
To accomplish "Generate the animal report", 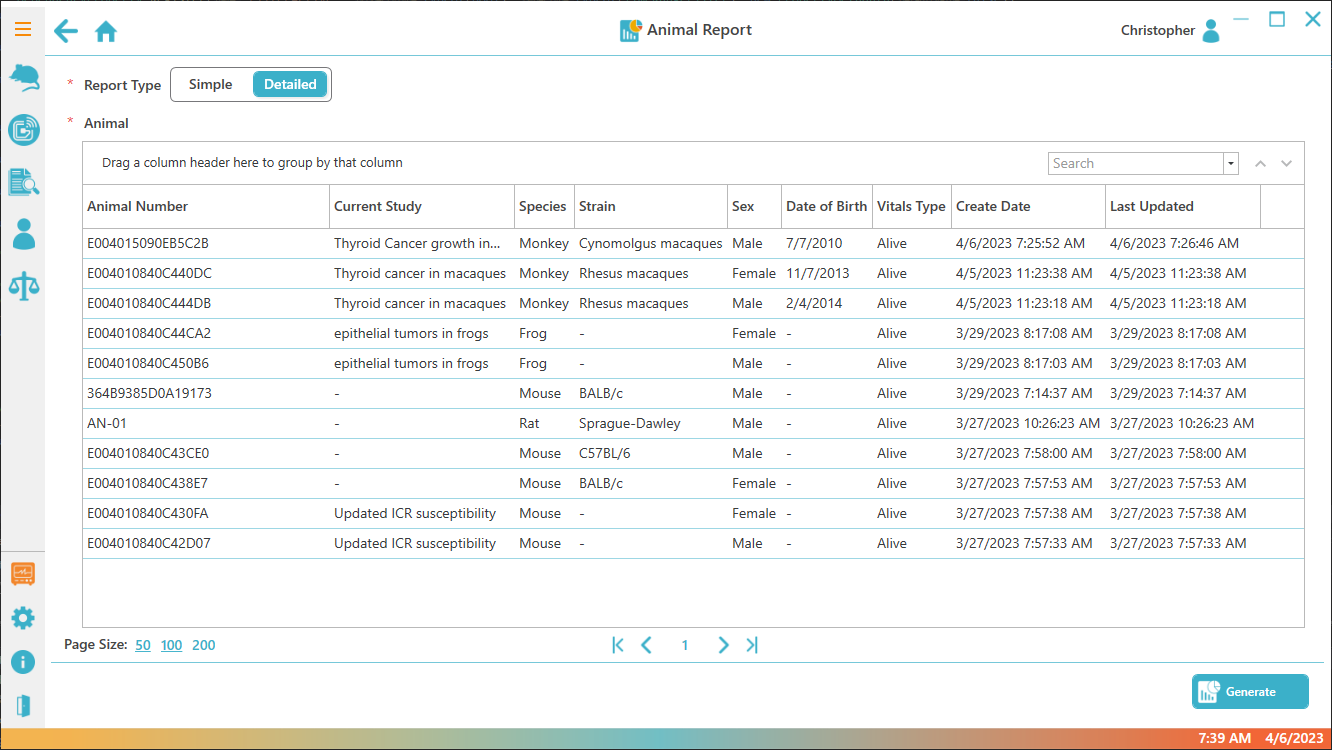I will (1250, 692).
